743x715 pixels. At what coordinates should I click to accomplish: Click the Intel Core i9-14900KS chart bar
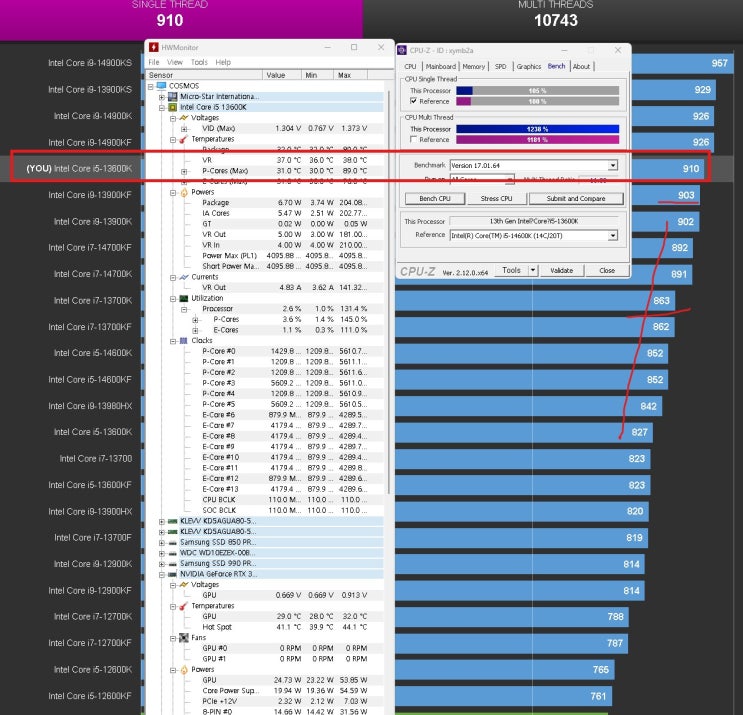pyautogui.click(x=683, y=63)
